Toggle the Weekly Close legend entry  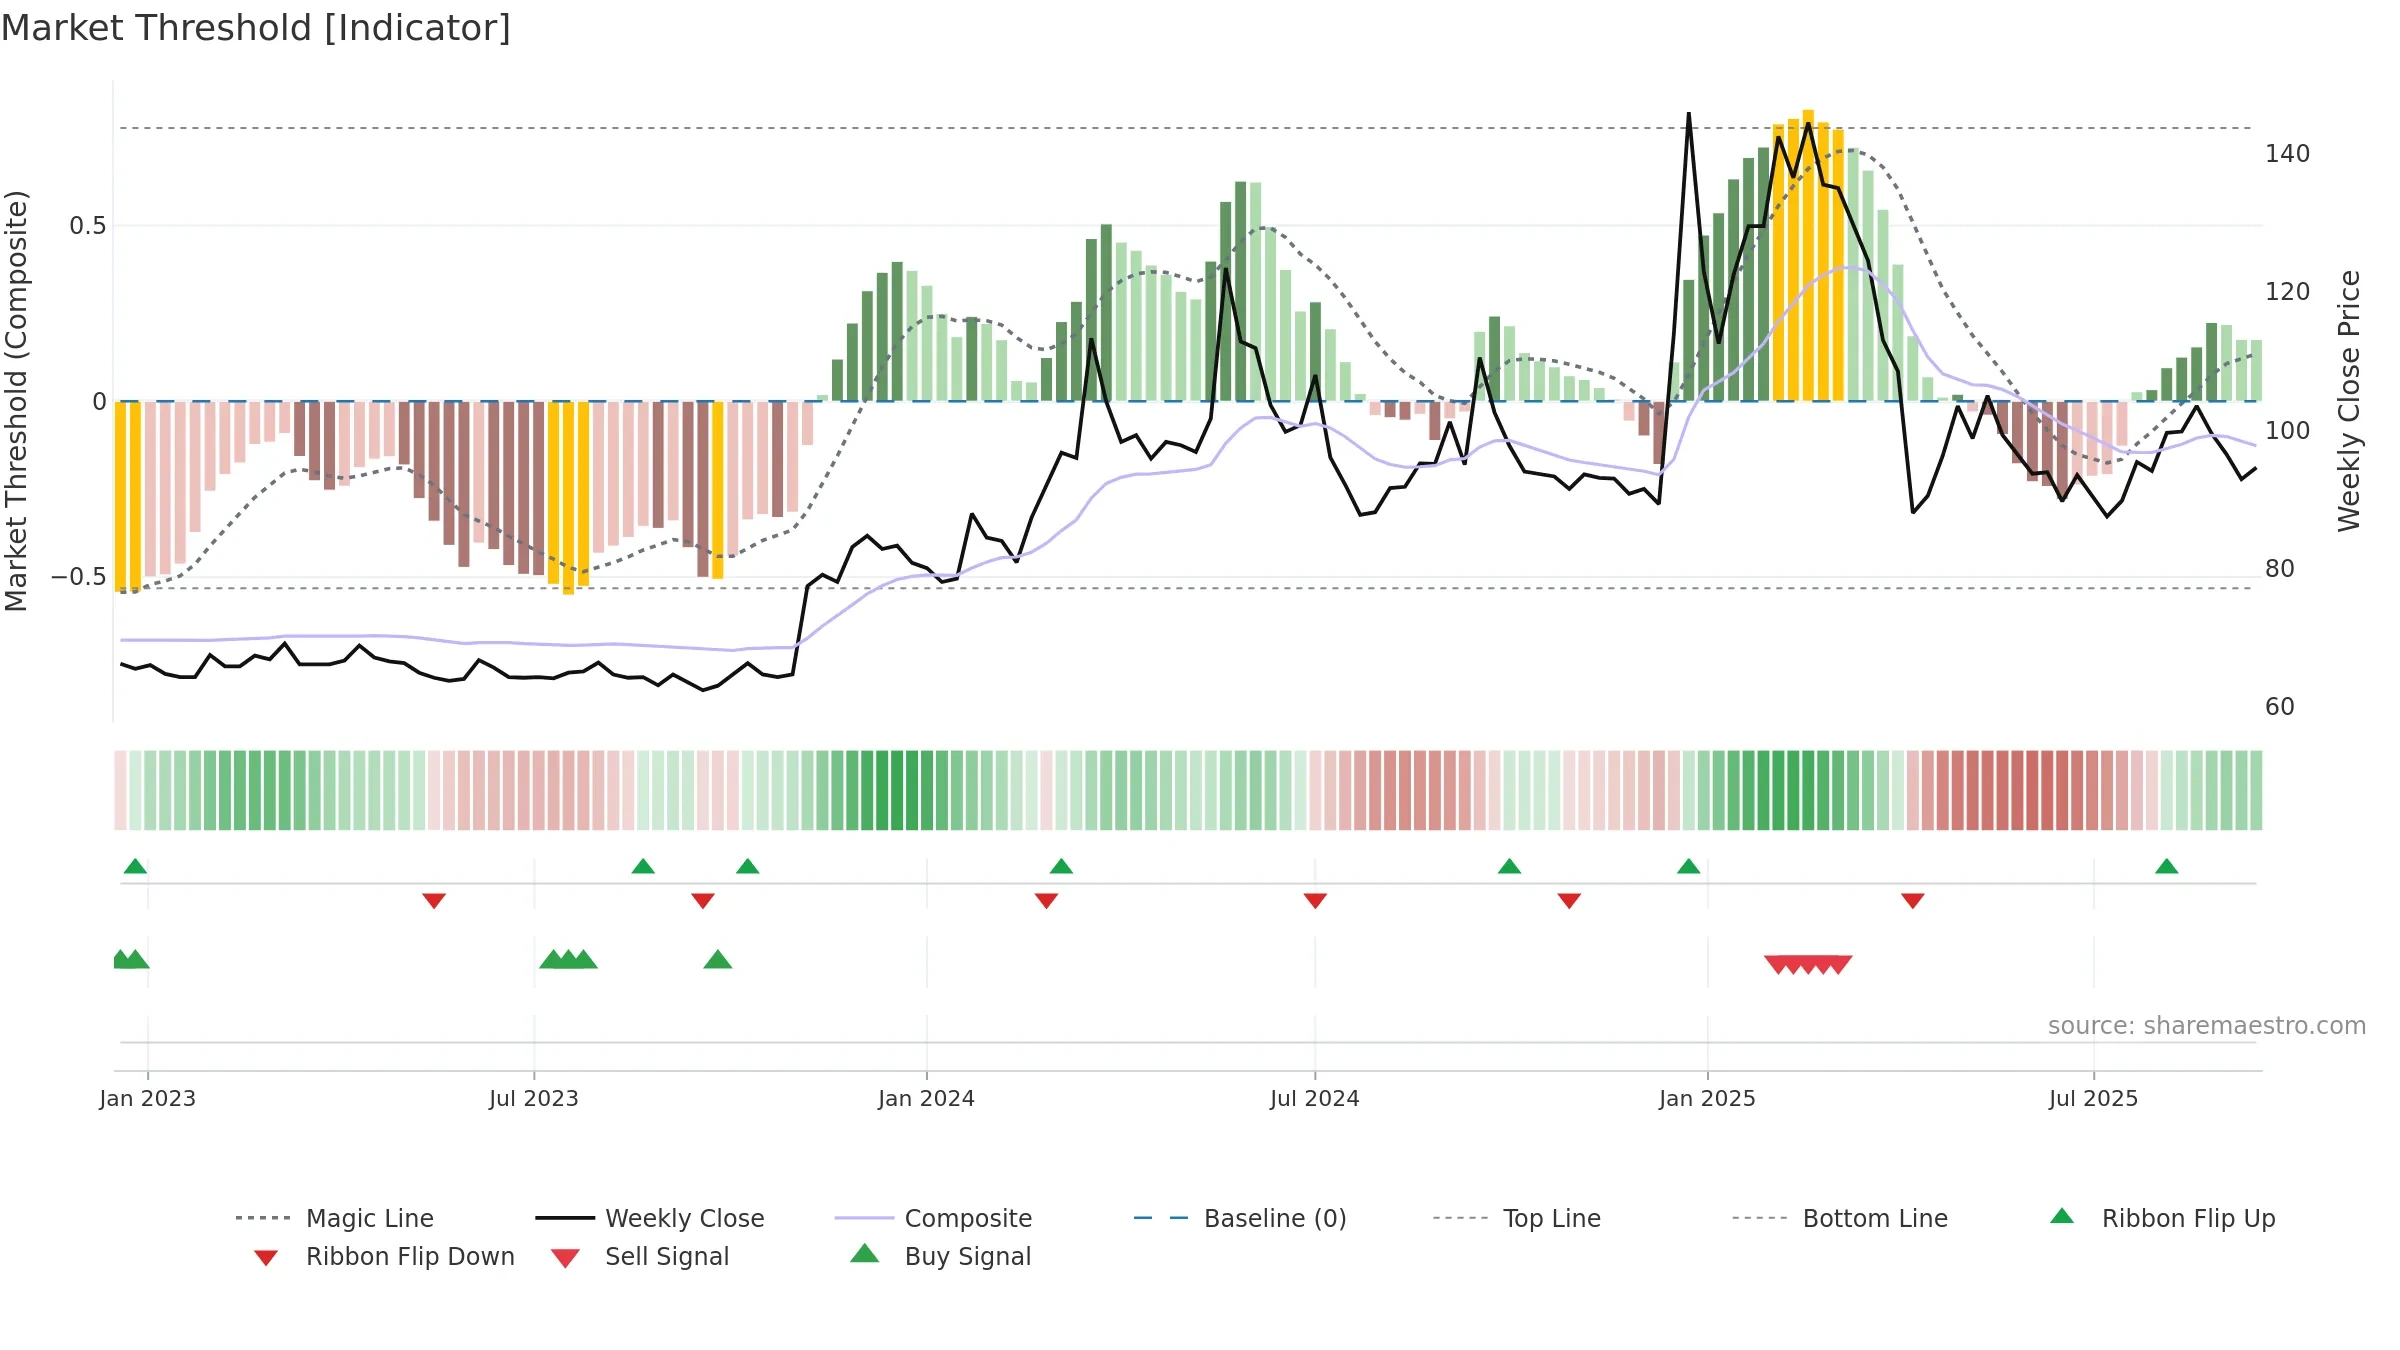[650, 1218]
